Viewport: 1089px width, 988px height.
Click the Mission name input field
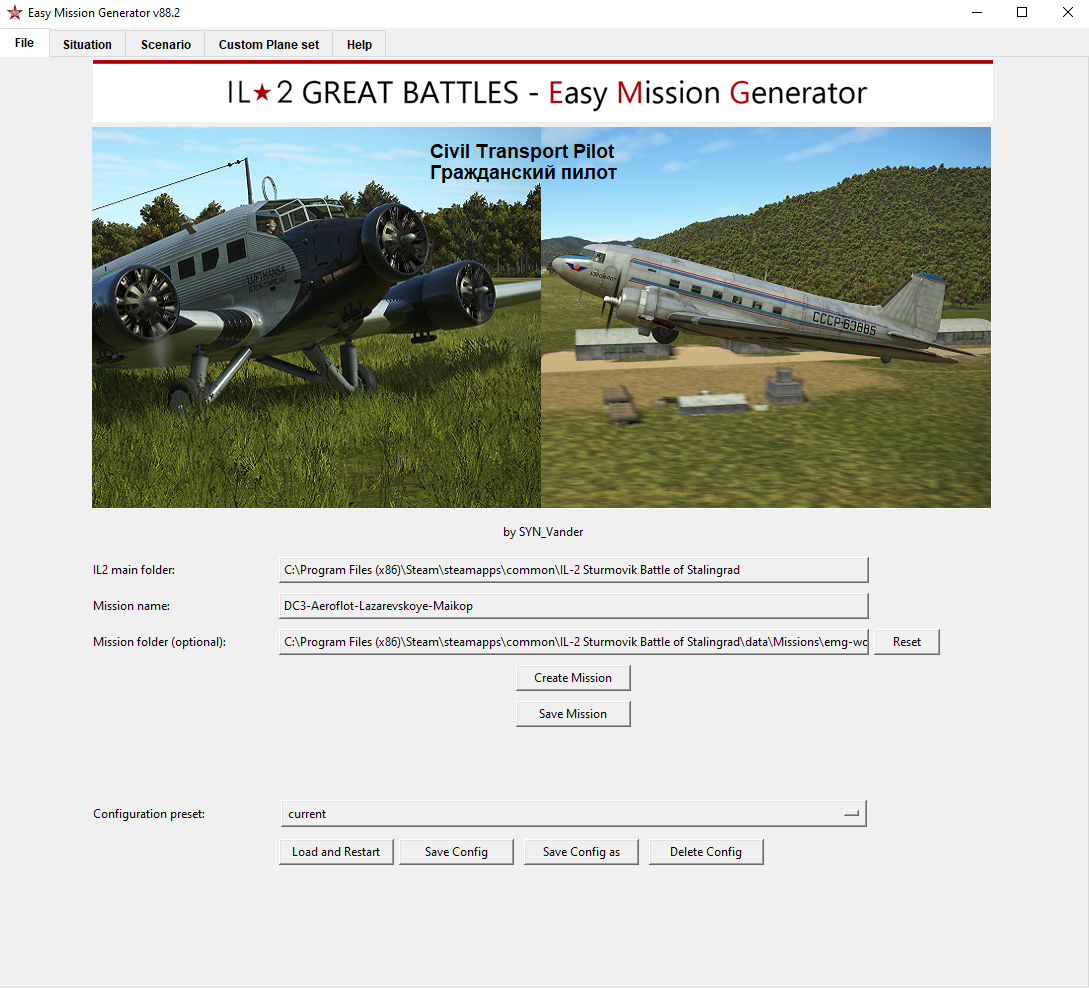point(573,606)
